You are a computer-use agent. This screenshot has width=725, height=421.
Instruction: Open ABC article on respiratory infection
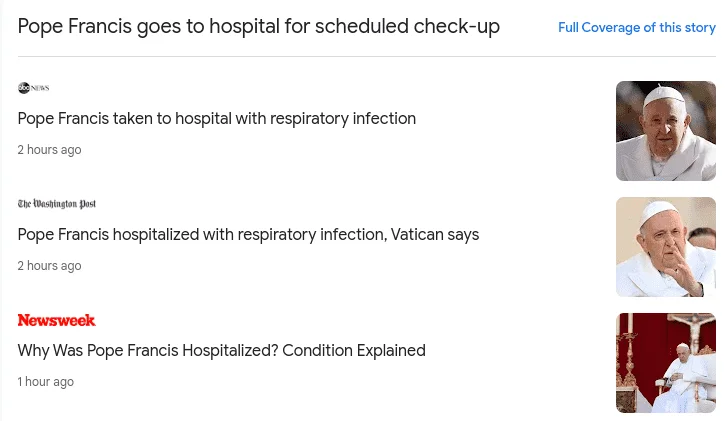click(216, 119)
